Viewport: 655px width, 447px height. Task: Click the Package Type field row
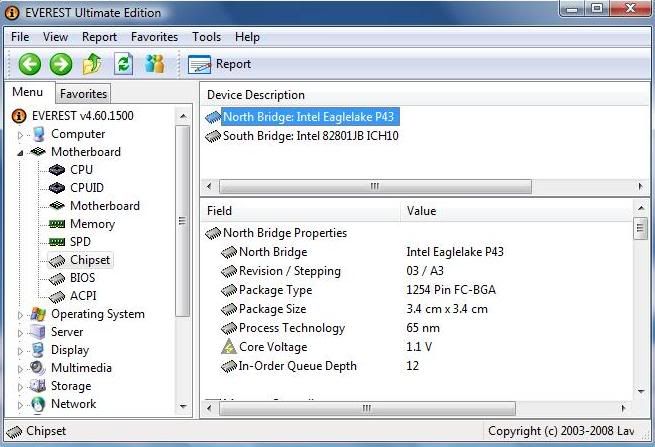[x=417, y=290]
